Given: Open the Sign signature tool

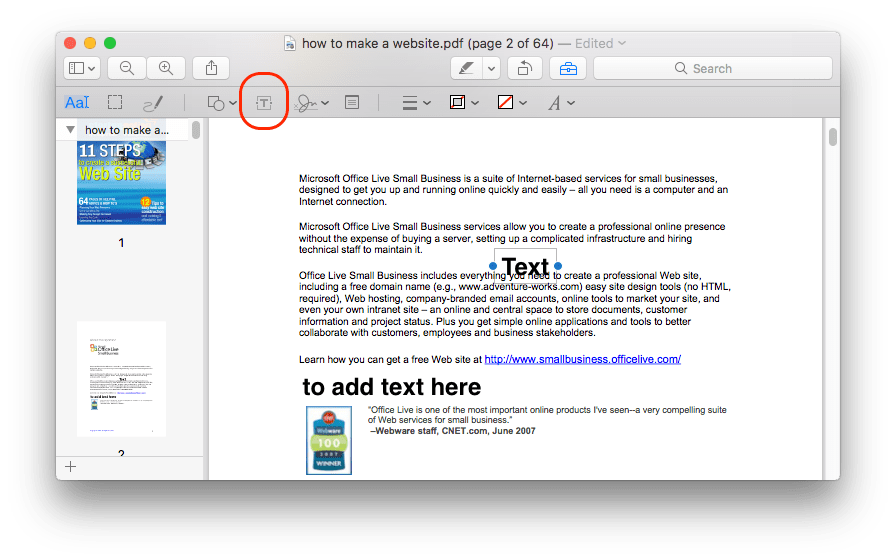Looking at the screenshot, I should click(x=306, y=103).
